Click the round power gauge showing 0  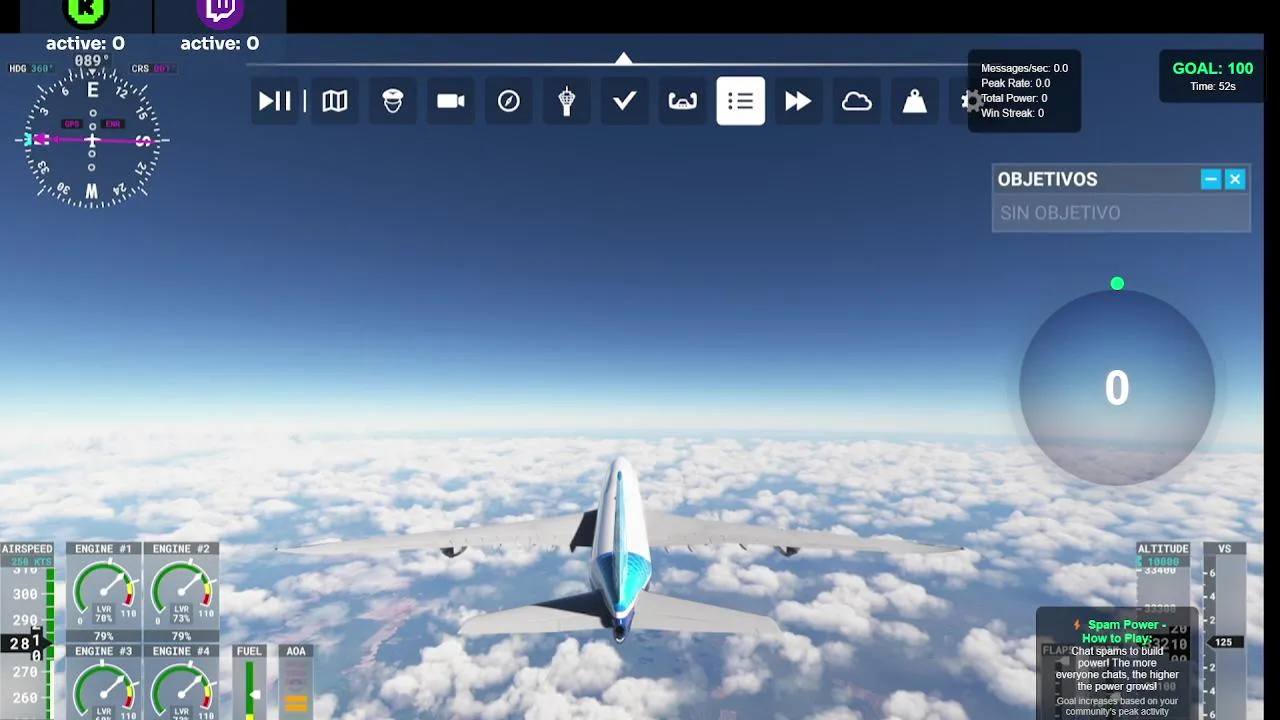pos(1117,388)
